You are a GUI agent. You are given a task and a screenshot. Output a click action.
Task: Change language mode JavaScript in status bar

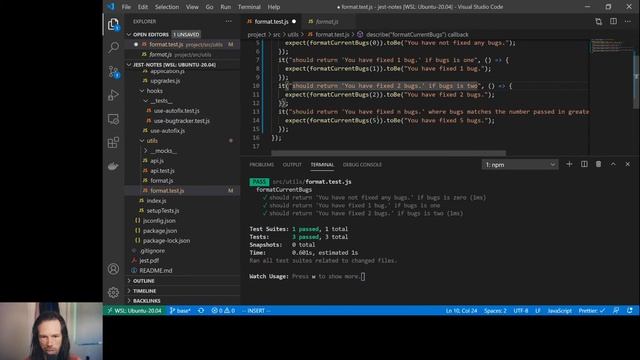[559, 311]
